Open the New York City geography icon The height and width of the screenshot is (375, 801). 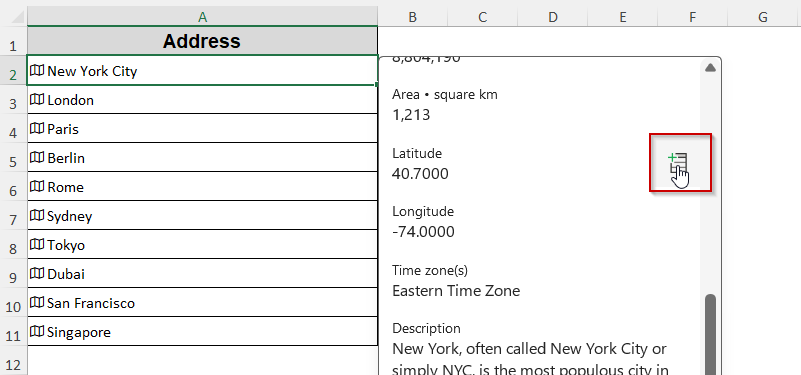(x=37, y=70)
